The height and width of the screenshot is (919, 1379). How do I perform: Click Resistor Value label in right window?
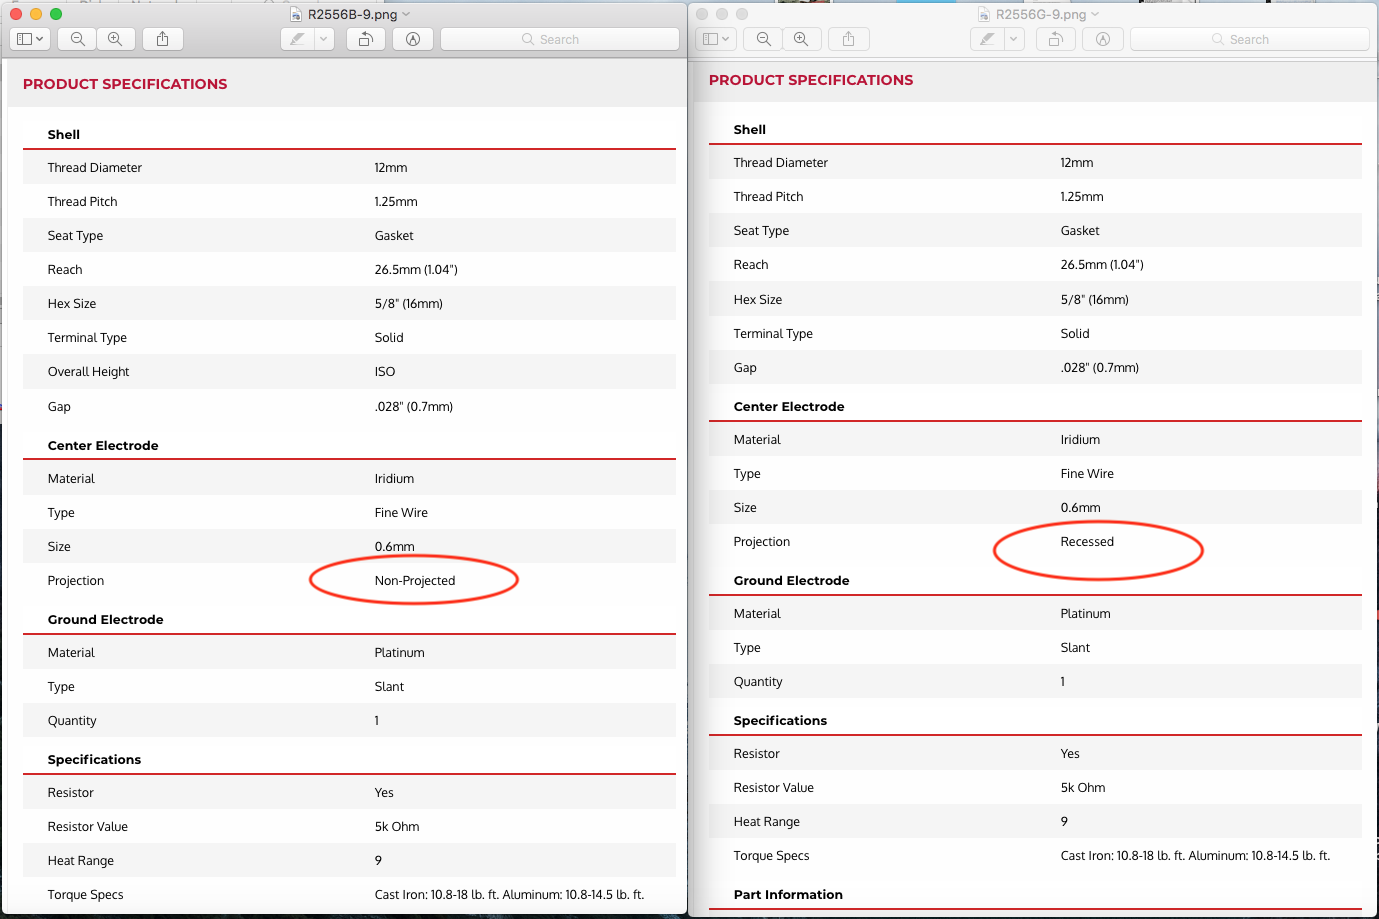pos(773,788)
